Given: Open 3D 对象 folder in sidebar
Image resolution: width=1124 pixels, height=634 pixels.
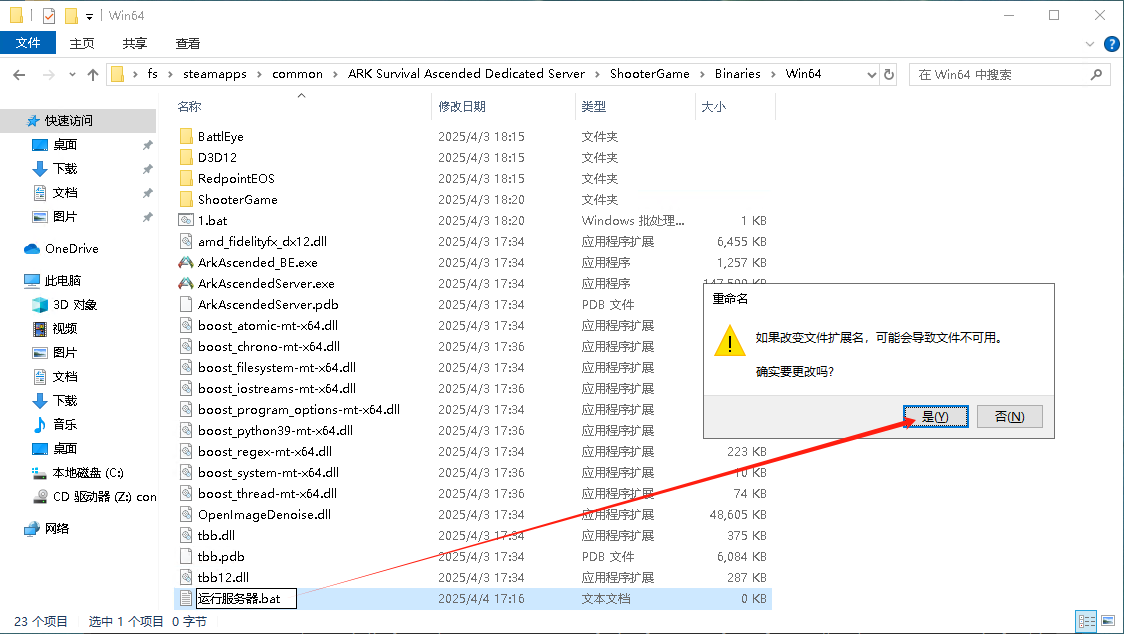Looking at the screenshot, I should tap(75, 305).
